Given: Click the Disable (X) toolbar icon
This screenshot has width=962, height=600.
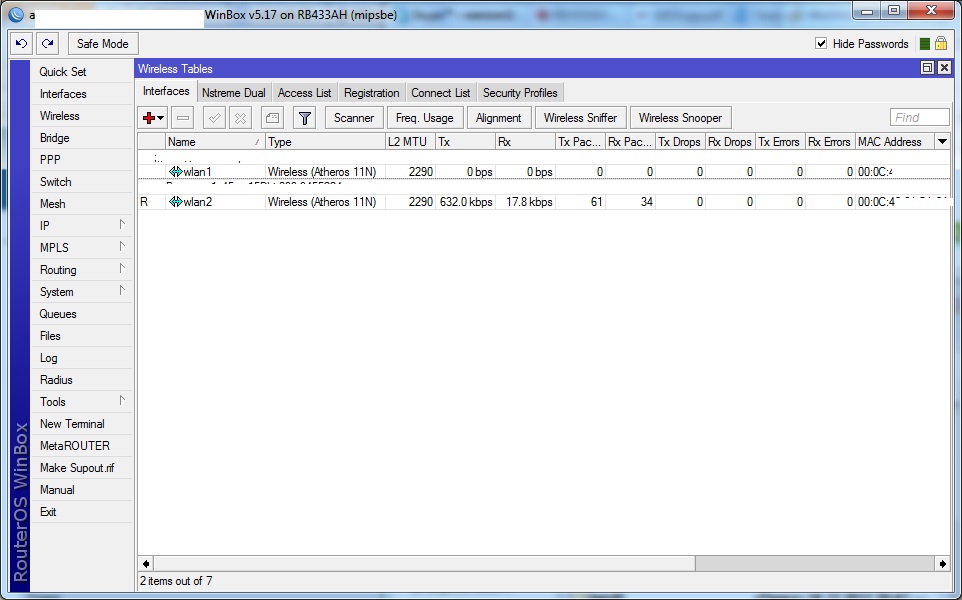Looking at the screenshot, I should [x=240, y=118].
